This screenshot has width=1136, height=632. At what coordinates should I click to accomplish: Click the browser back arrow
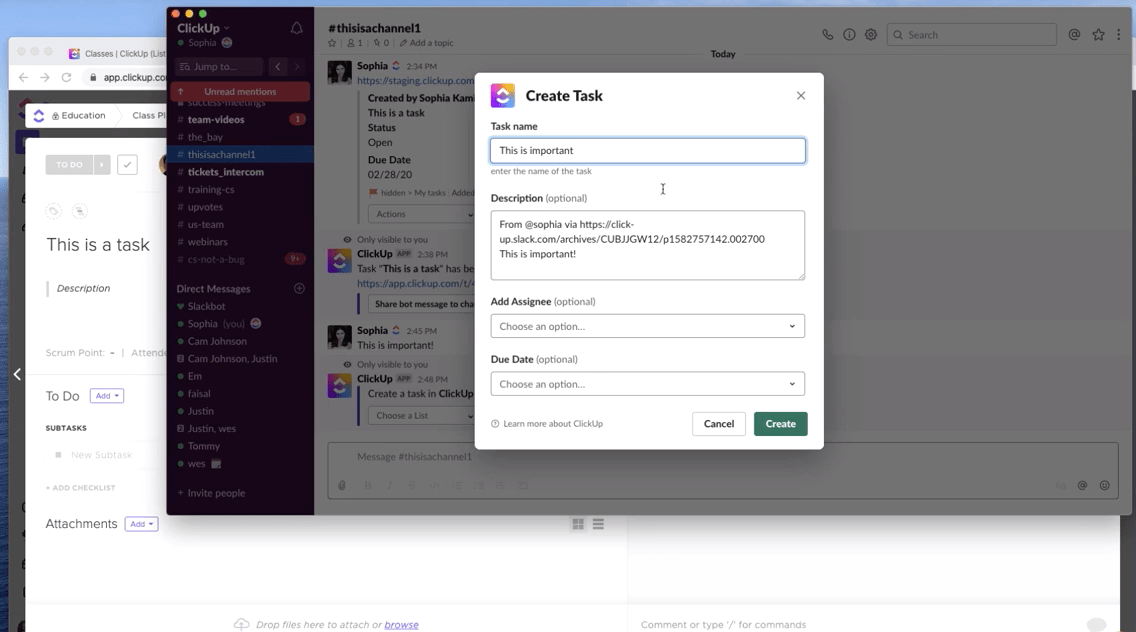click(23, 77)
